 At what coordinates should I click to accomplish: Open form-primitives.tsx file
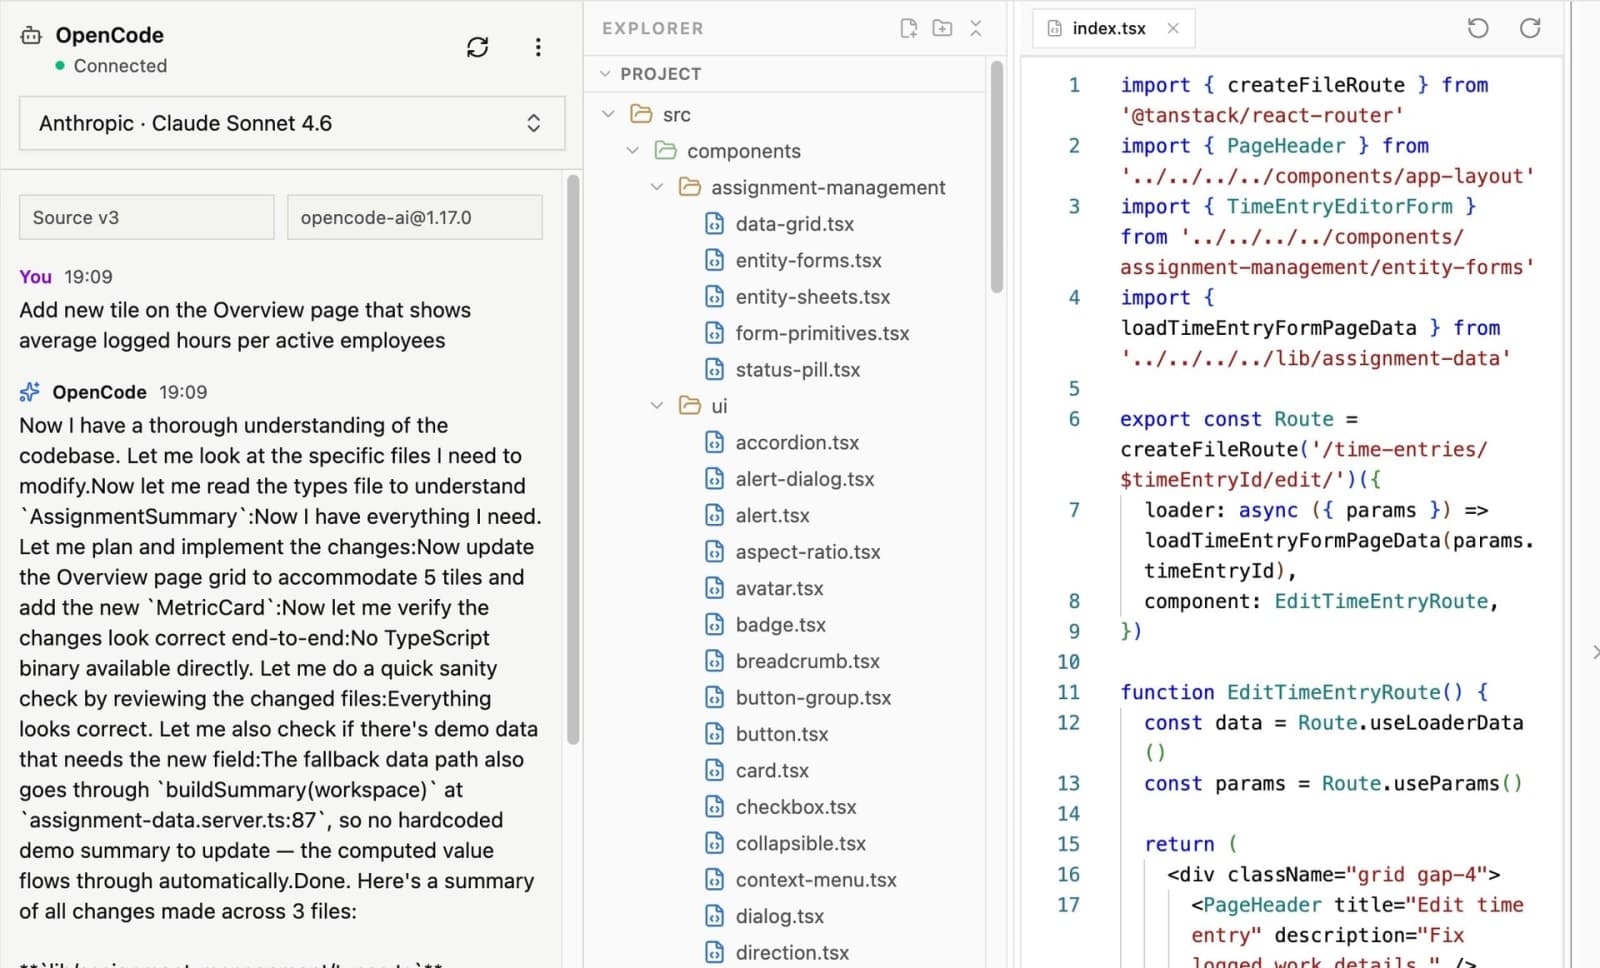(x=822, y=333)
